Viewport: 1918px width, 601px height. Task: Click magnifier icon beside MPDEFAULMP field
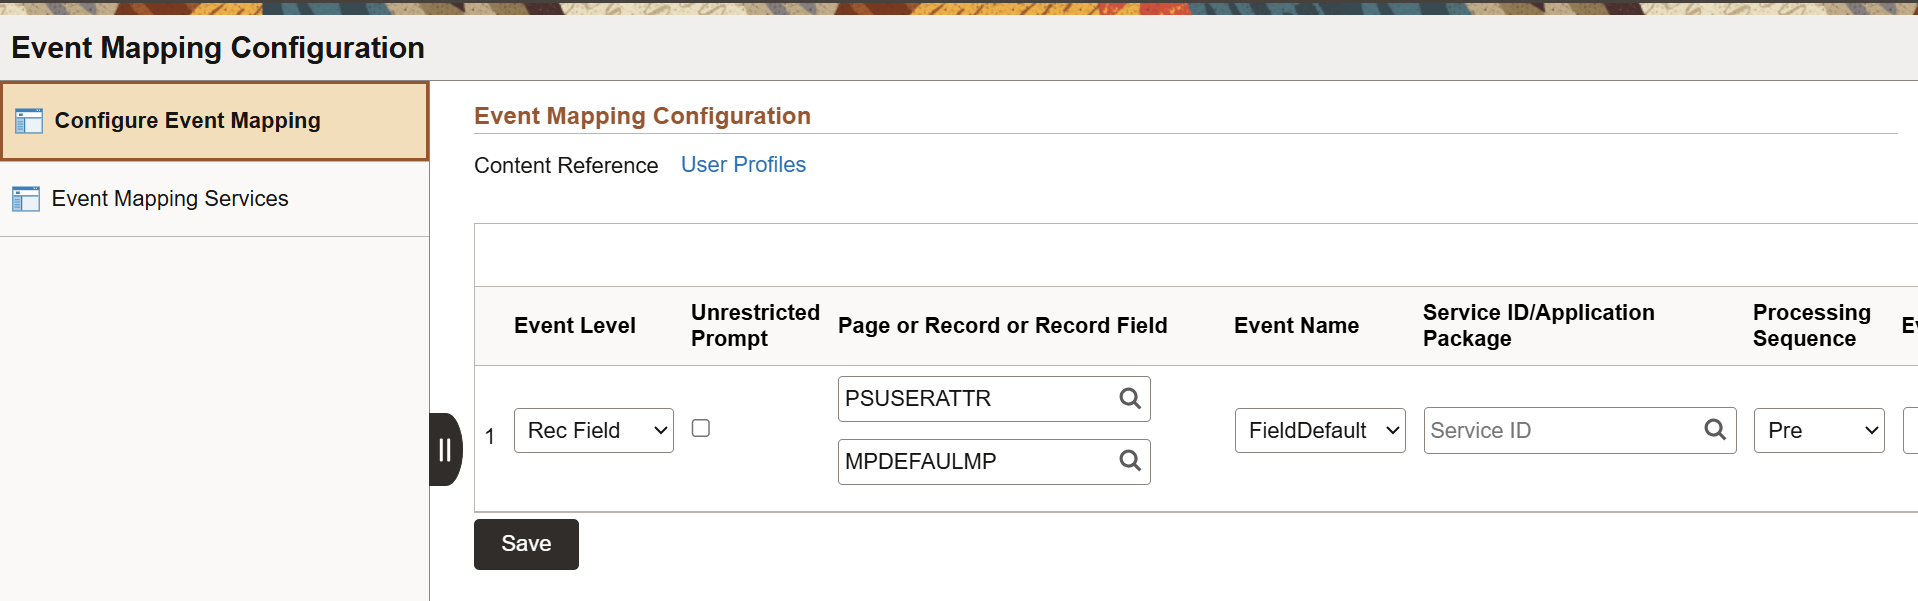(1130, 461)
